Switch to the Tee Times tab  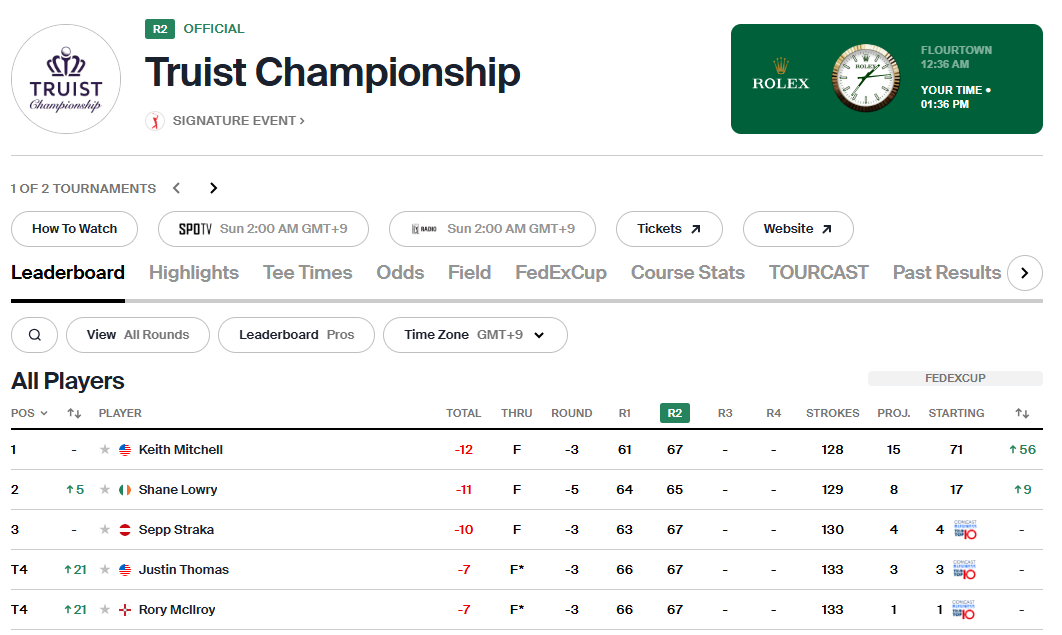[307, 273]
